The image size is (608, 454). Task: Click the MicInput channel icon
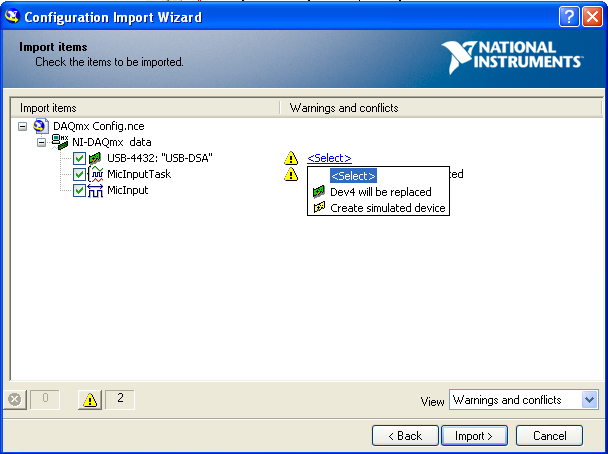click(x=95, y=190)
